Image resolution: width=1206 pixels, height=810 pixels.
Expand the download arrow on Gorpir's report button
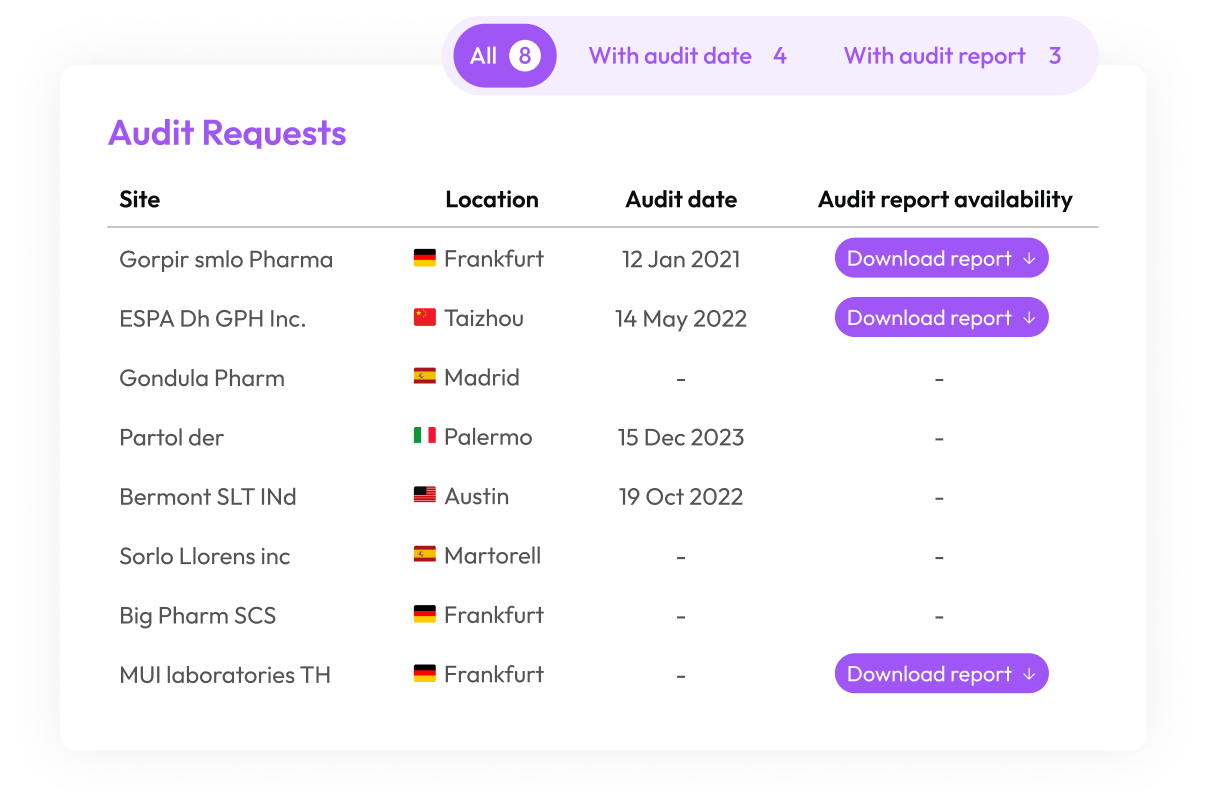1029,258
